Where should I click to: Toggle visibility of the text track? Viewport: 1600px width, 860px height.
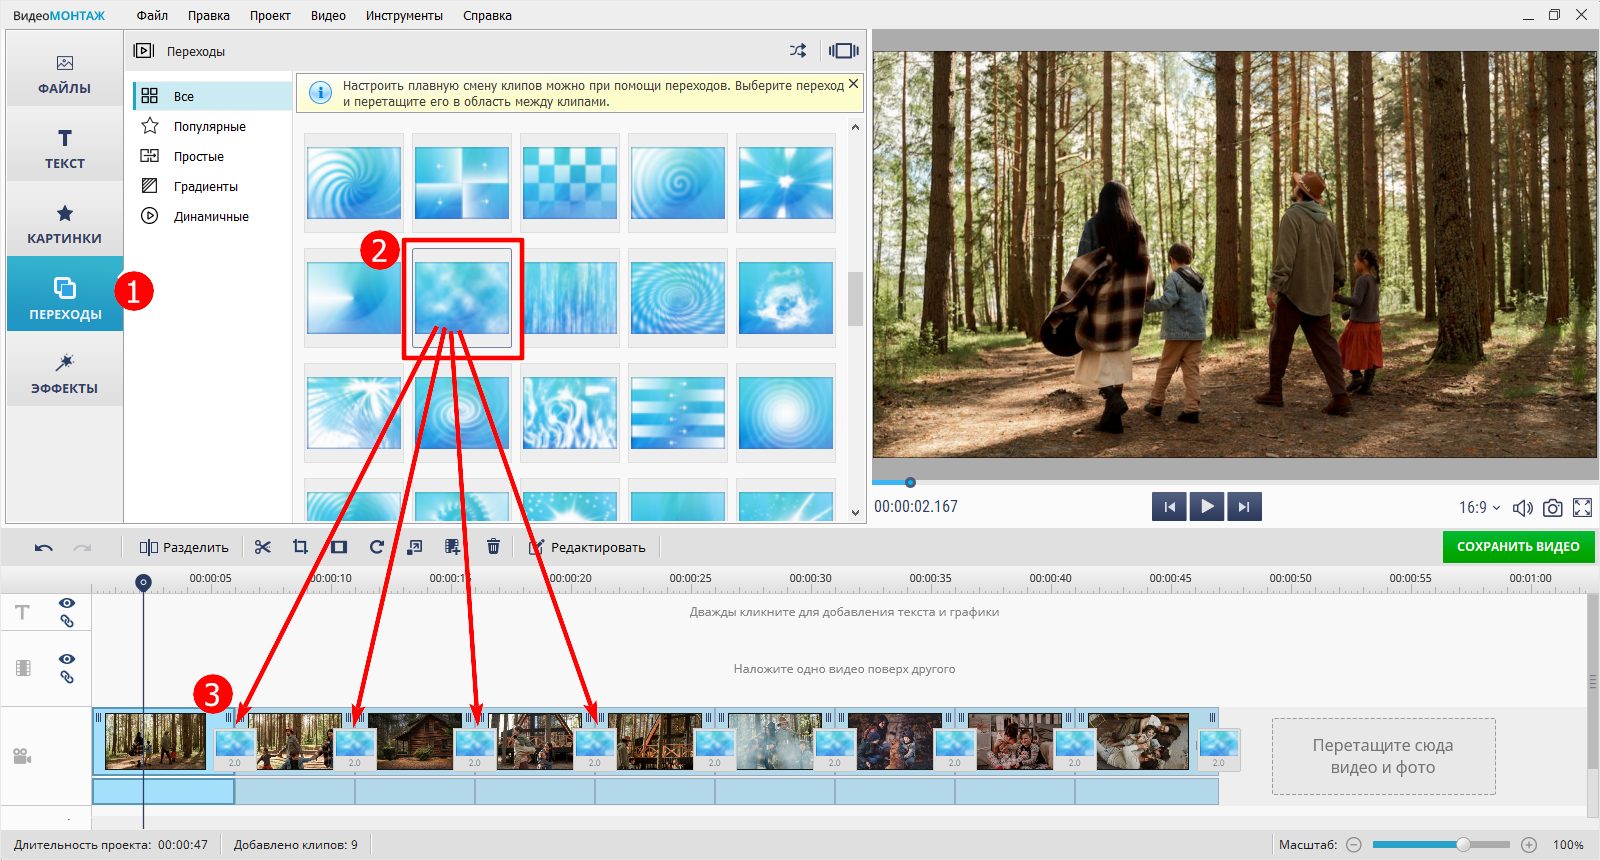tap(67, 603)
